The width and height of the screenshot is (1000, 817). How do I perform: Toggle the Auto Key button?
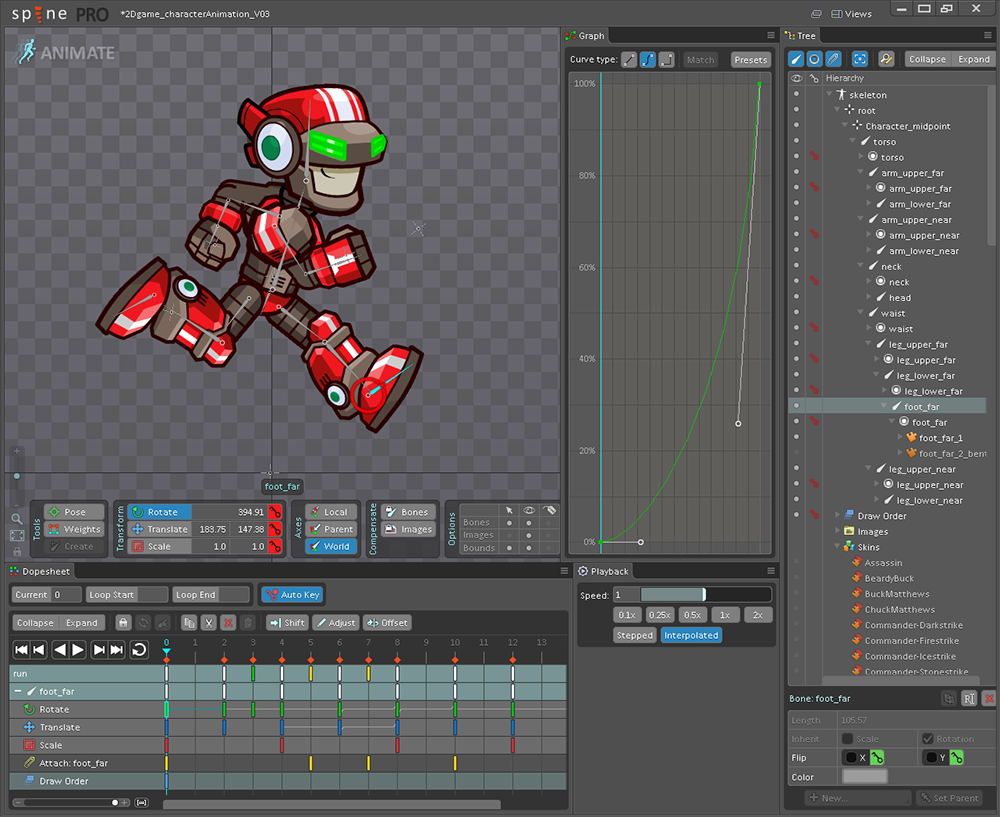291,595
